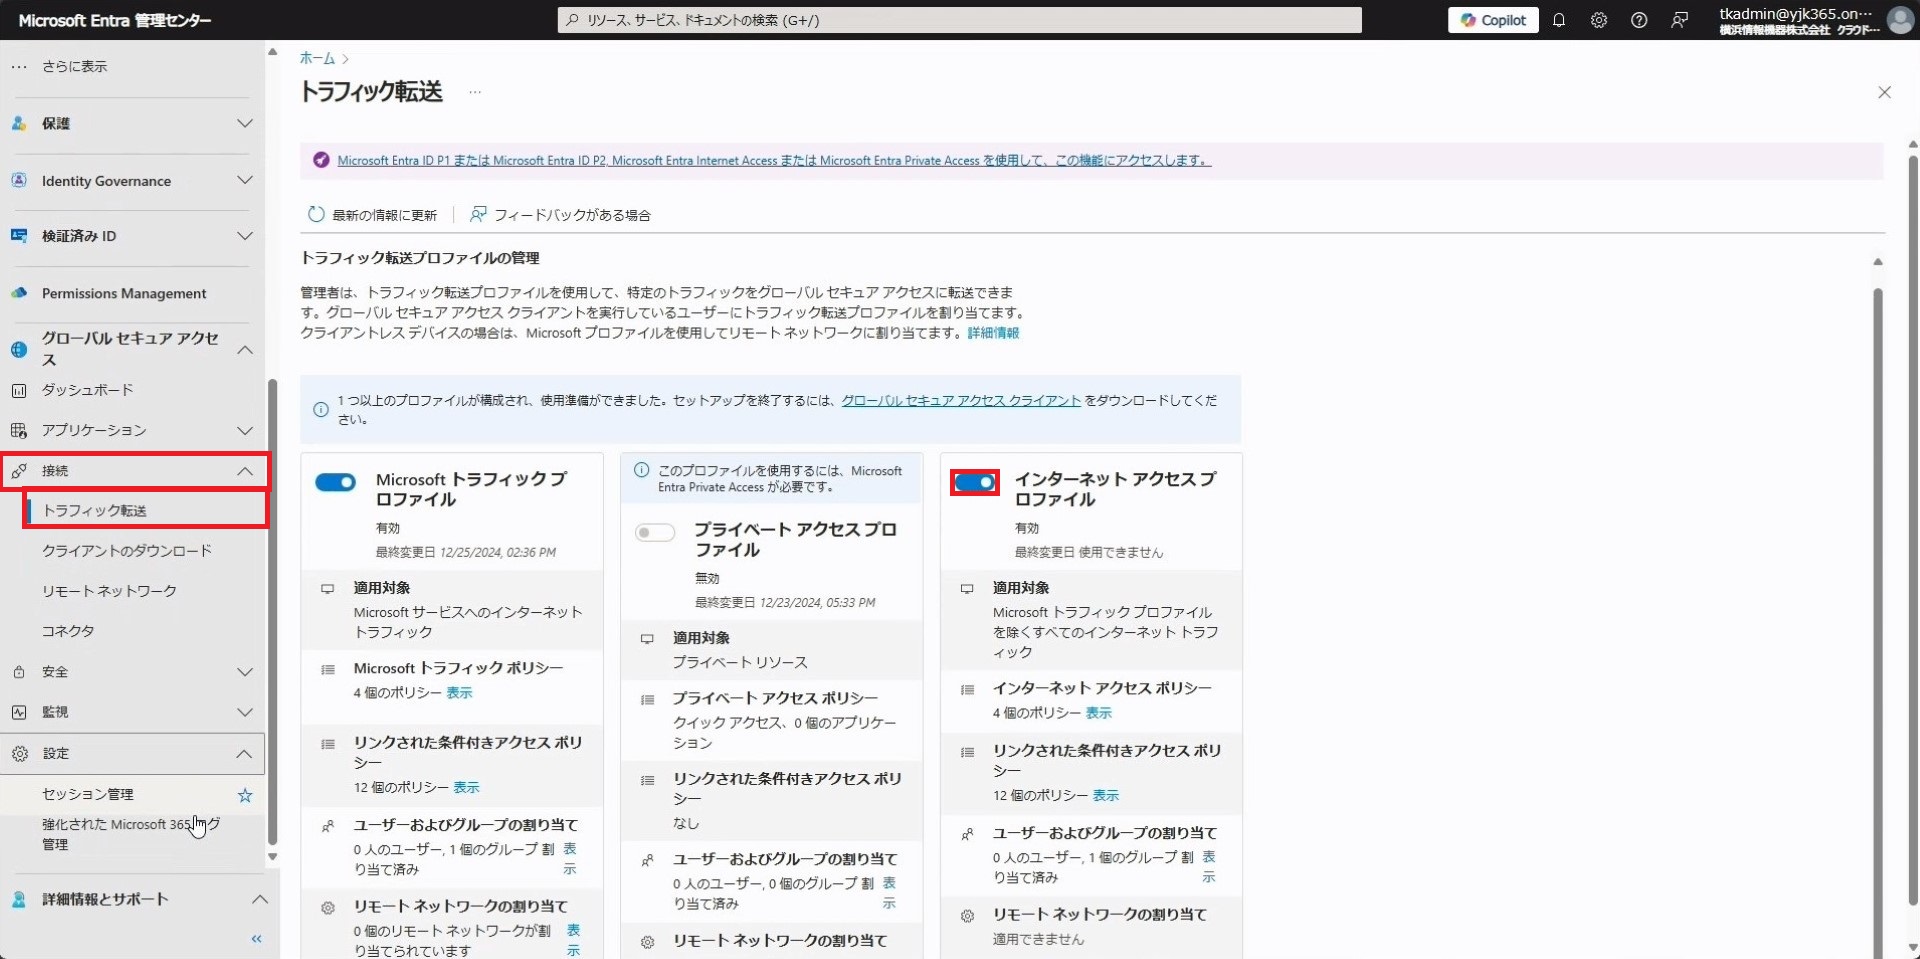Click the 詳細情報 link after the description
Image resolution: width=1920 pixels, height=959 pixels.
993,333
